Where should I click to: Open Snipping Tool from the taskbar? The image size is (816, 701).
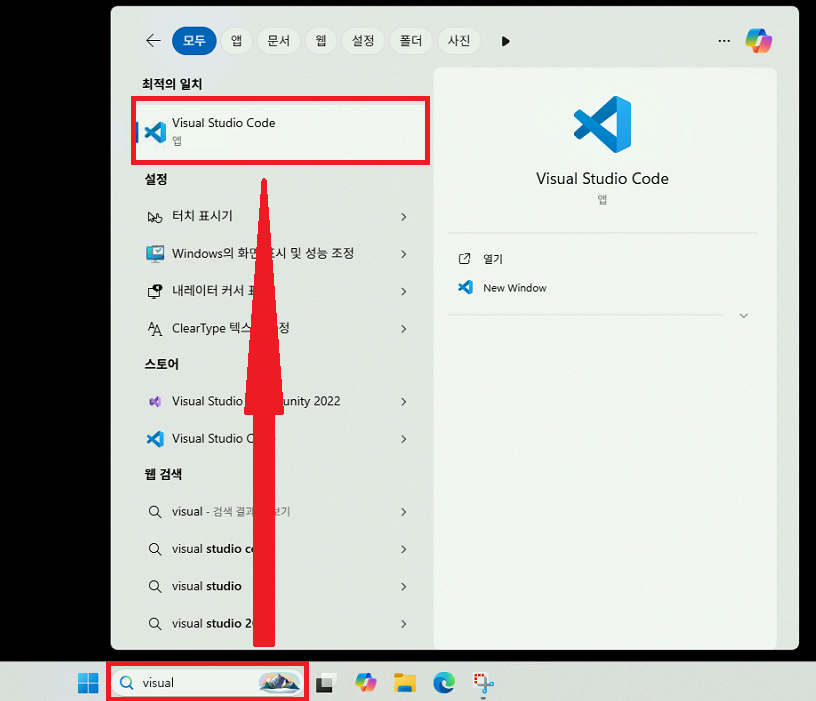tap(483, 682)
